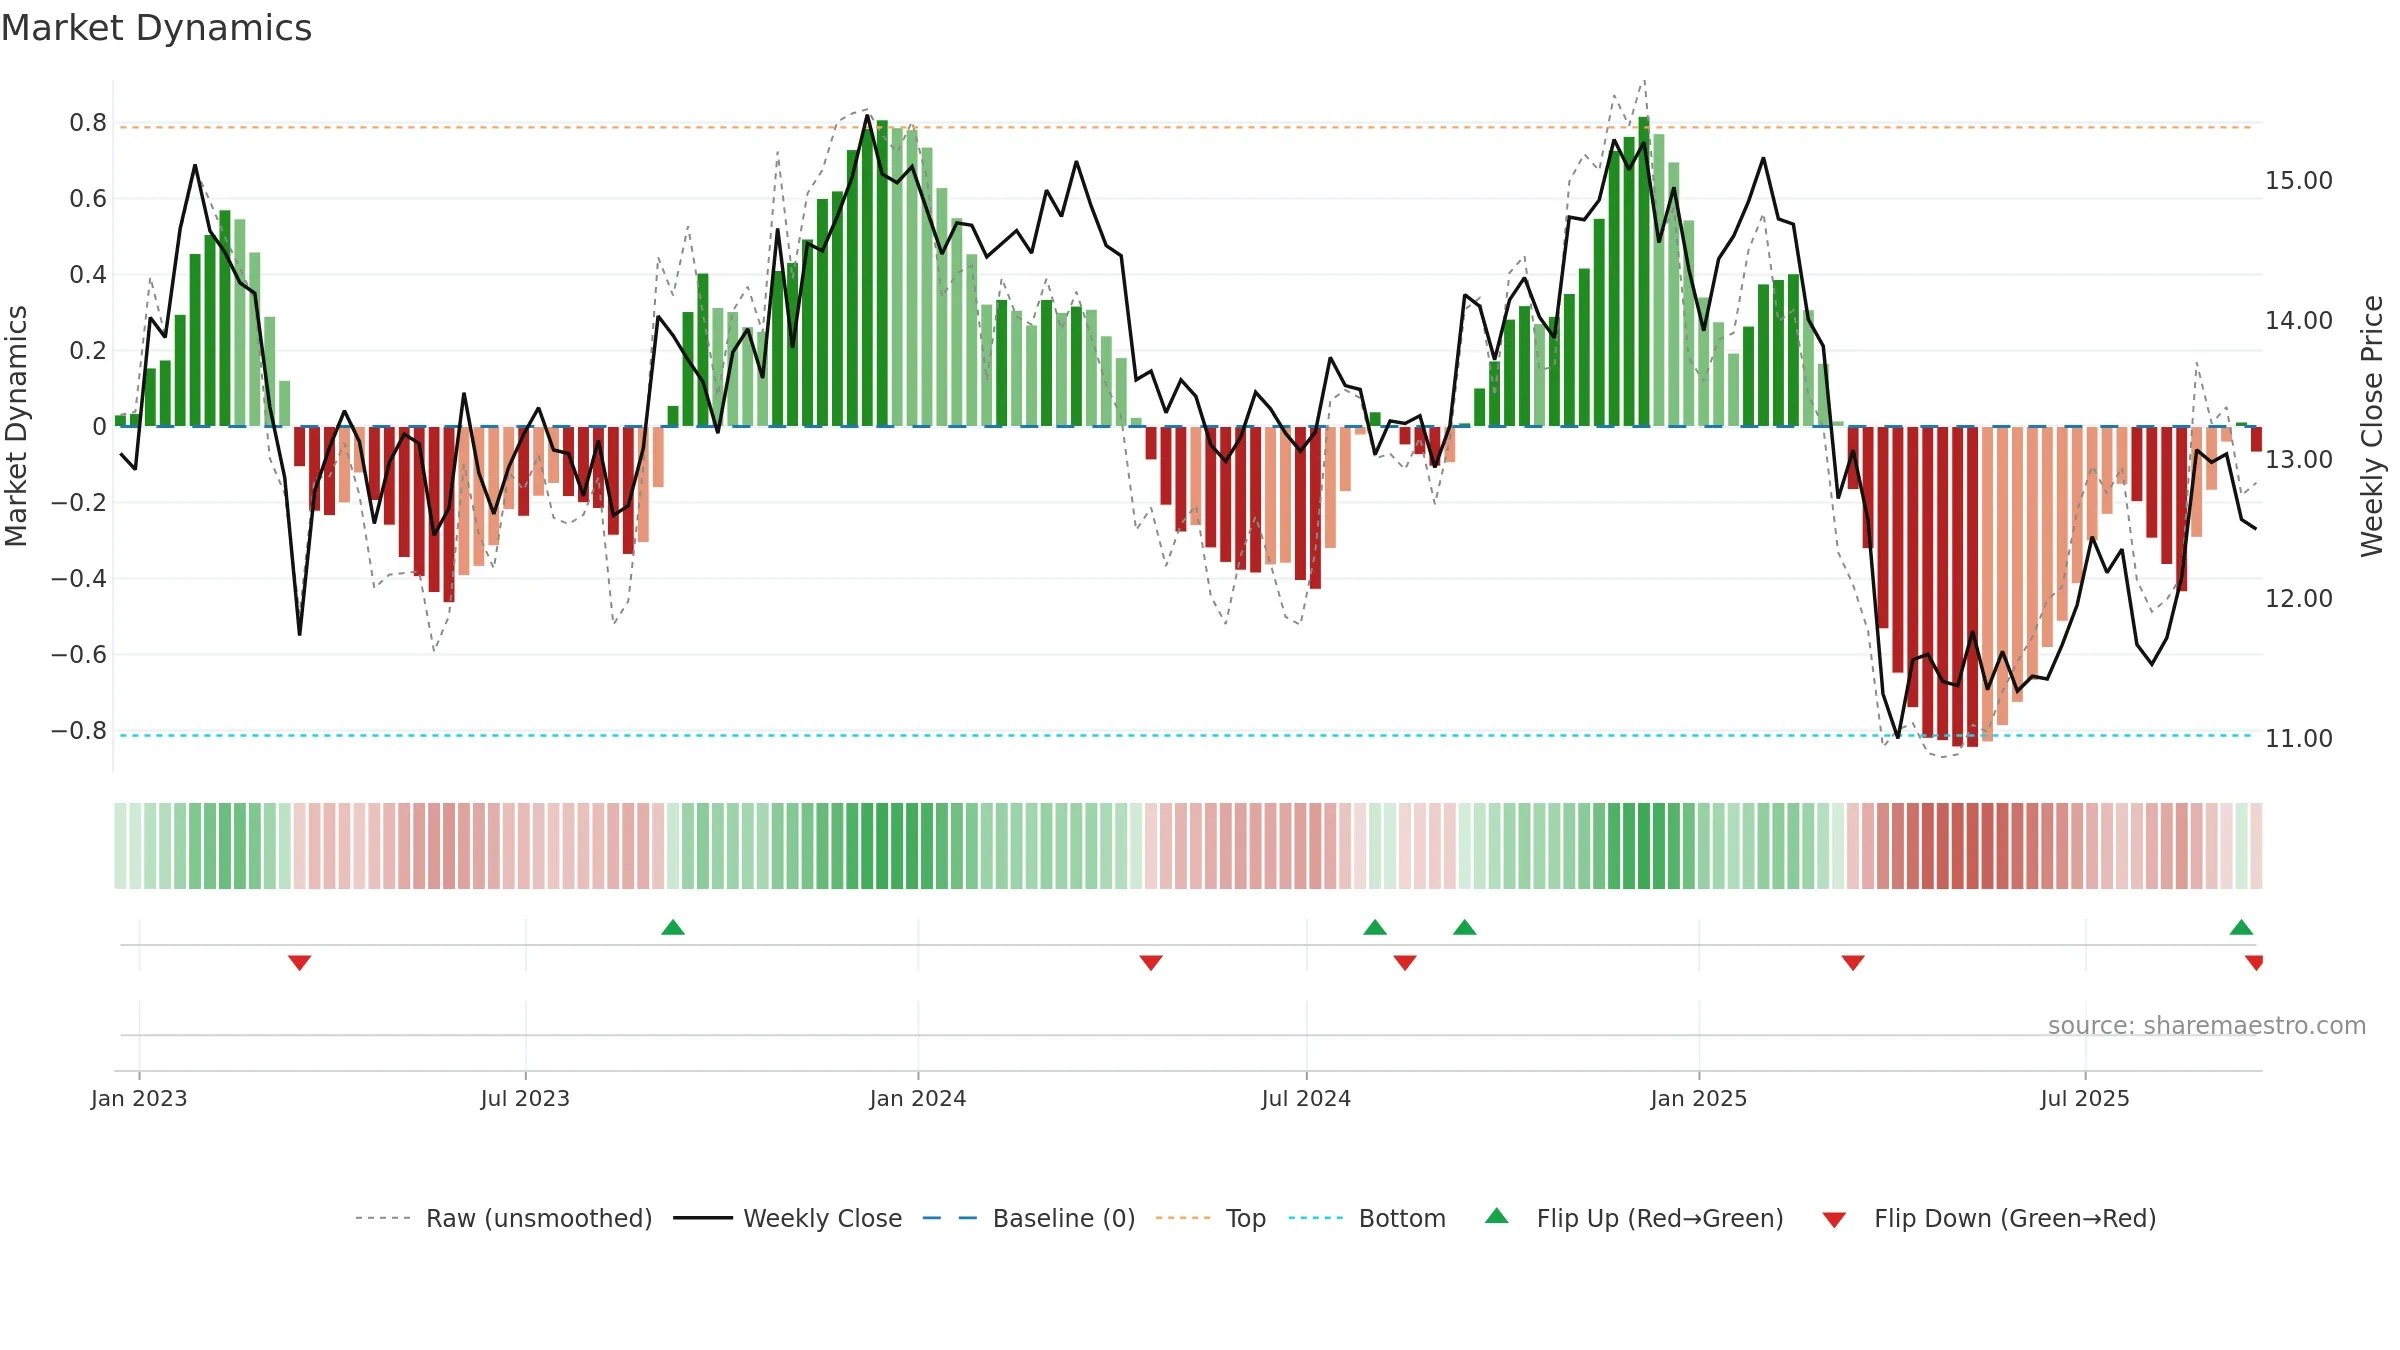Viewport: 2400px width, 1350px height.
Task: Click the −0.4 left axis tick label
Action: (x=79, y=579)
